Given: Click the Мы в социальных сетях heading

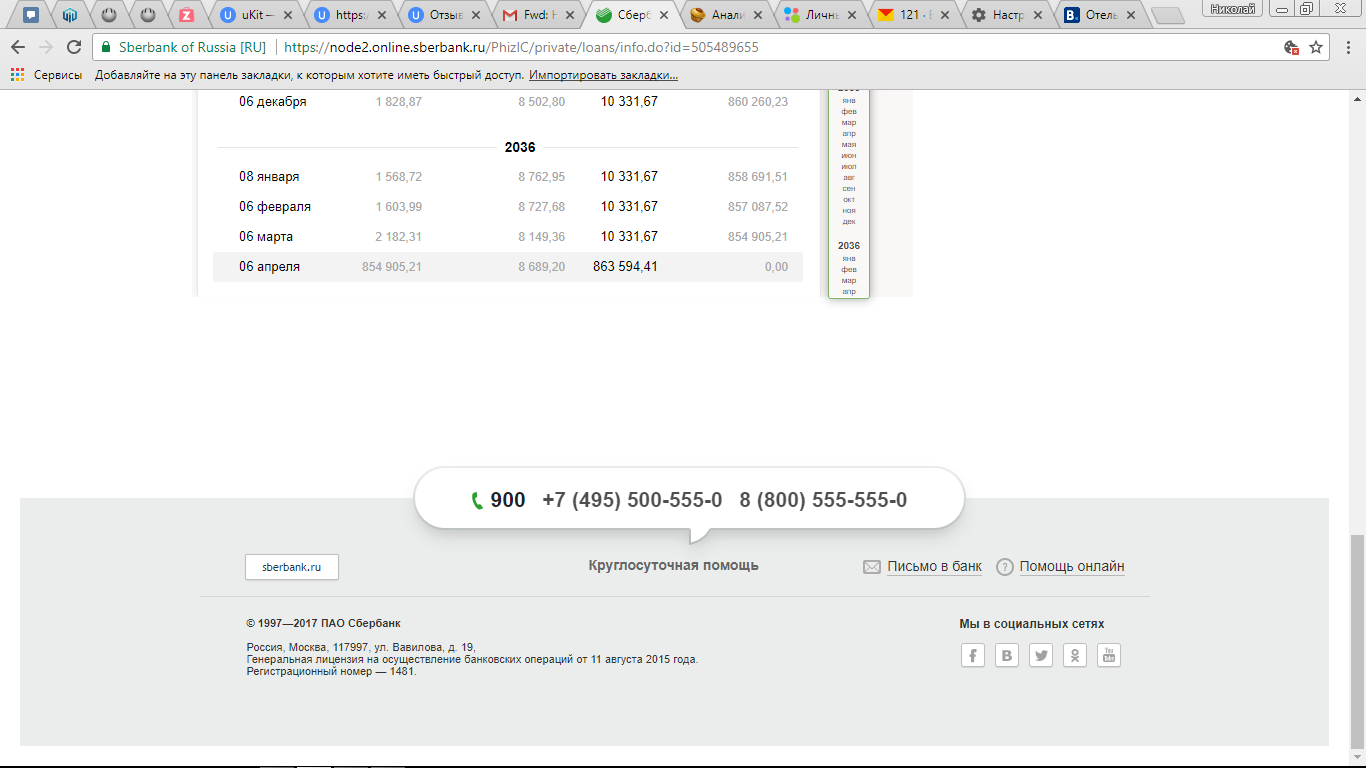Looking at the screenshot, I should (x=1032, y=624).
